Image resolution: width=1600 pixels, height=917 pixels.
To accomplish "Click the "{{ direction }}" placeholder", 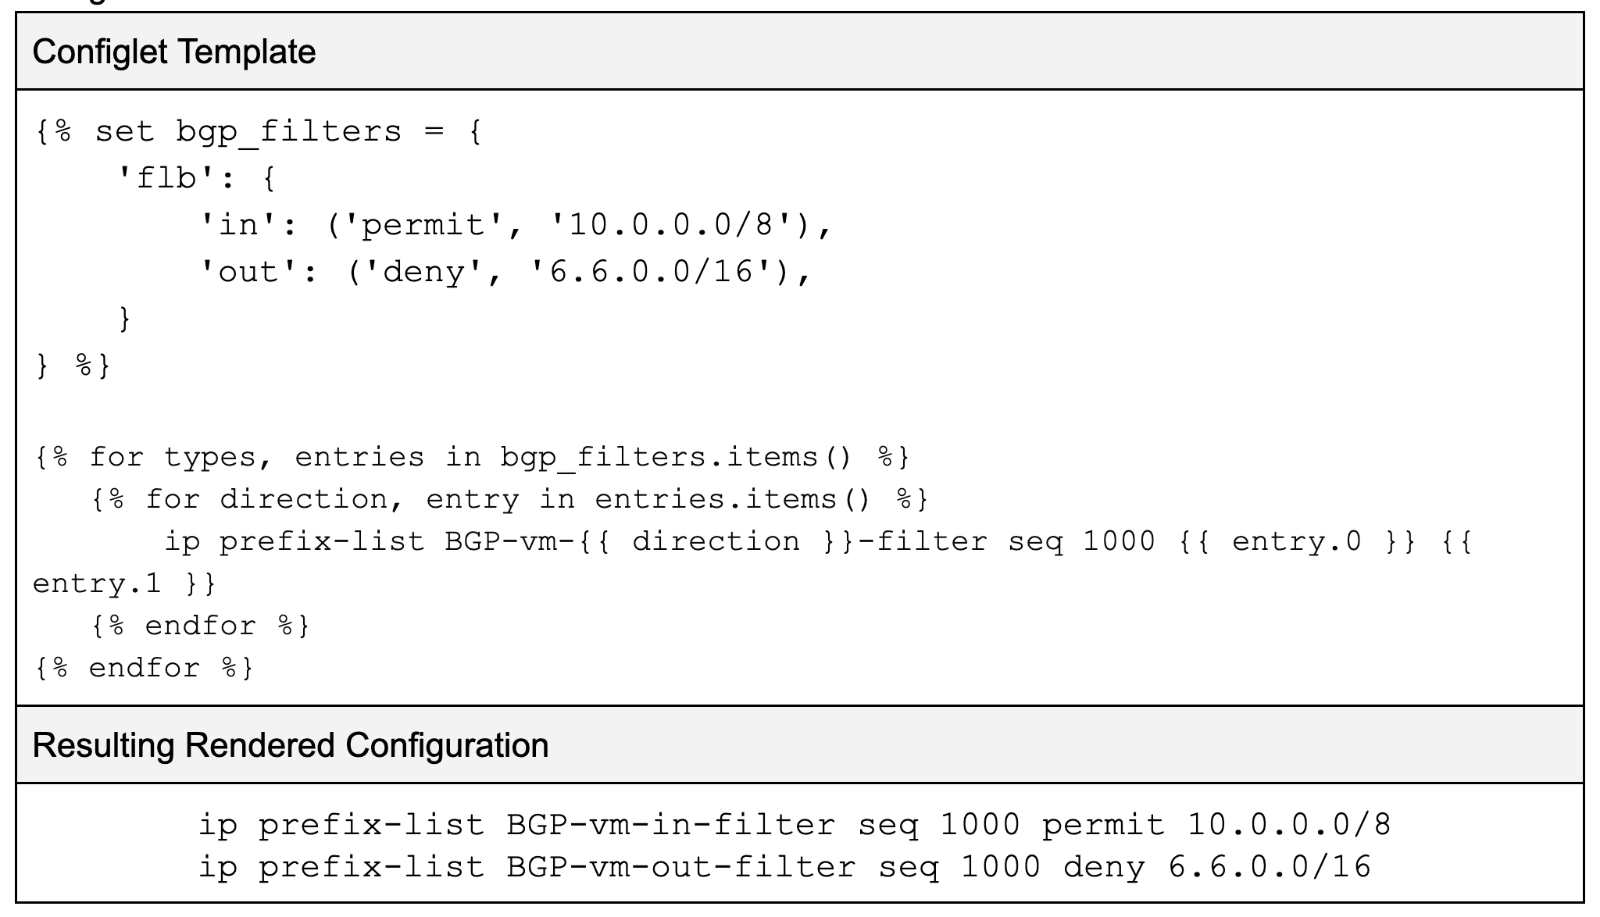I will click(x=715, y=541).
